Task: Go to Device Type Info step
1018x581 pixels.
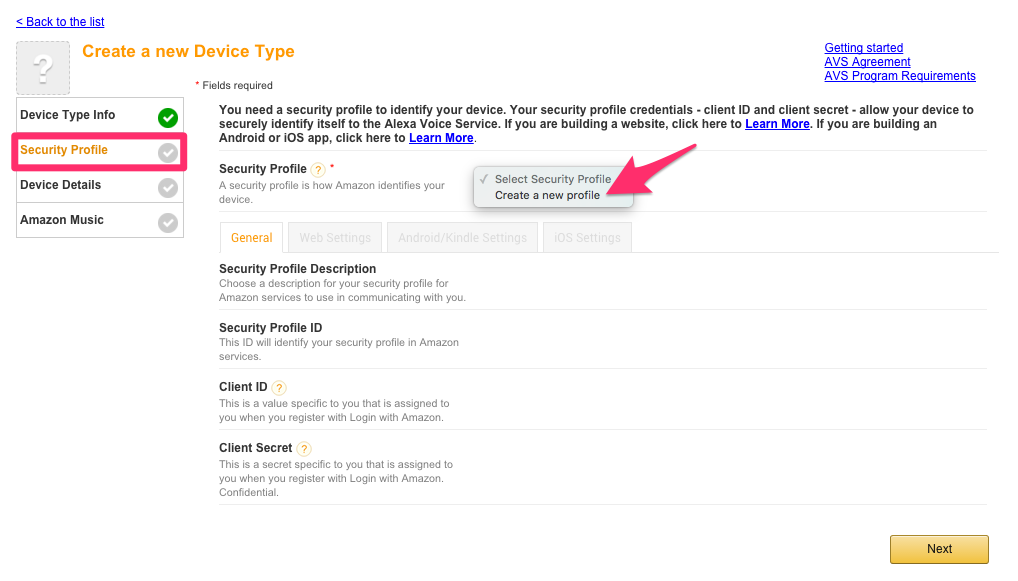Action: 100,115
